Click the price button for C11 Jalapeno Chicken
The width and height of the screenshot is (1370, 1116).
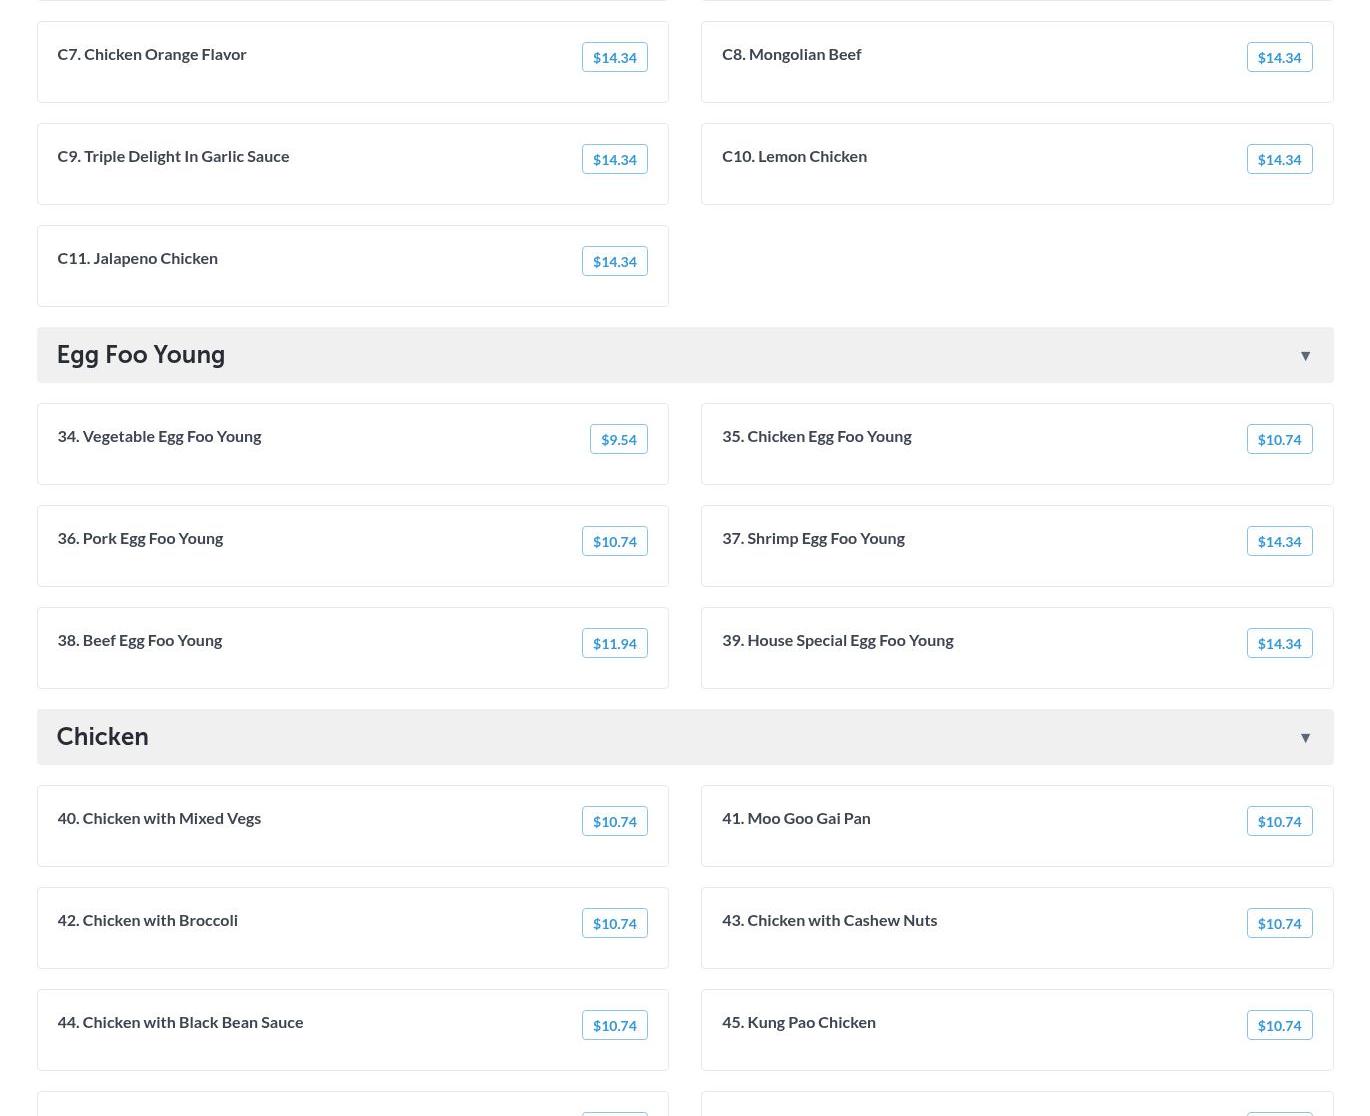[x=615, y=261]
